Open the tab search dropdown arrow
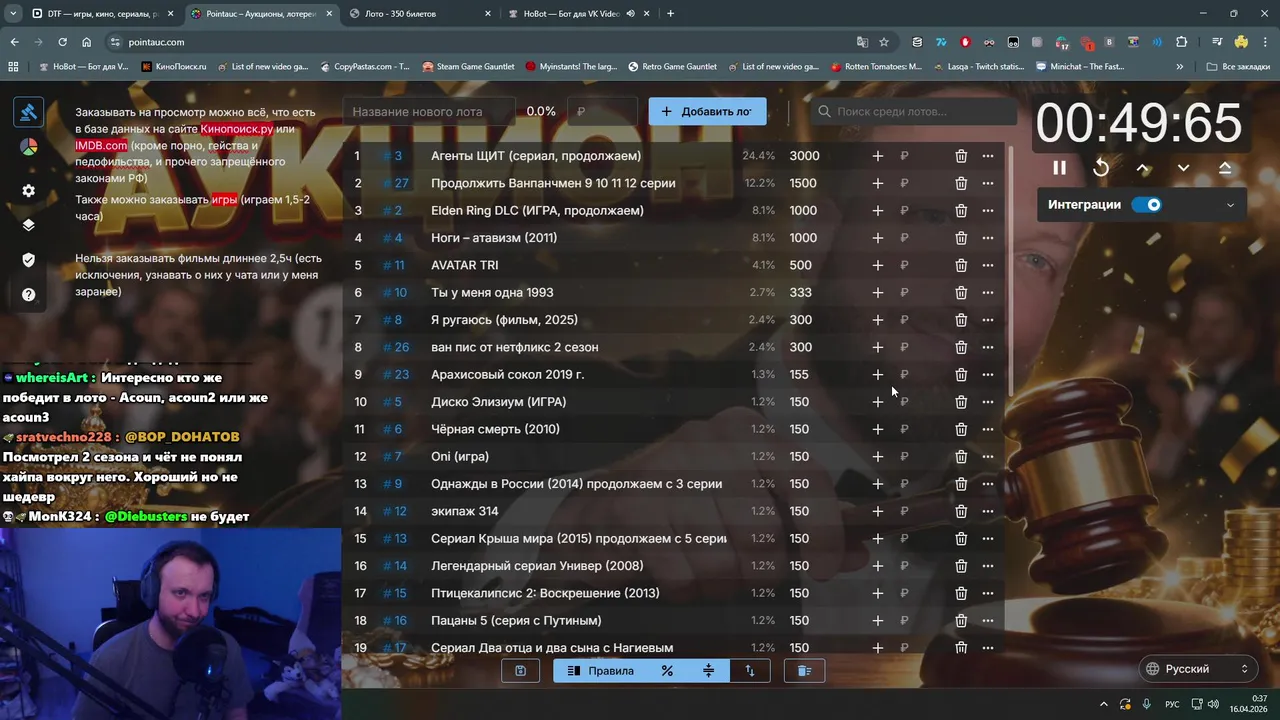Viewport: 1280px width, 720px height. coord(13,14)
